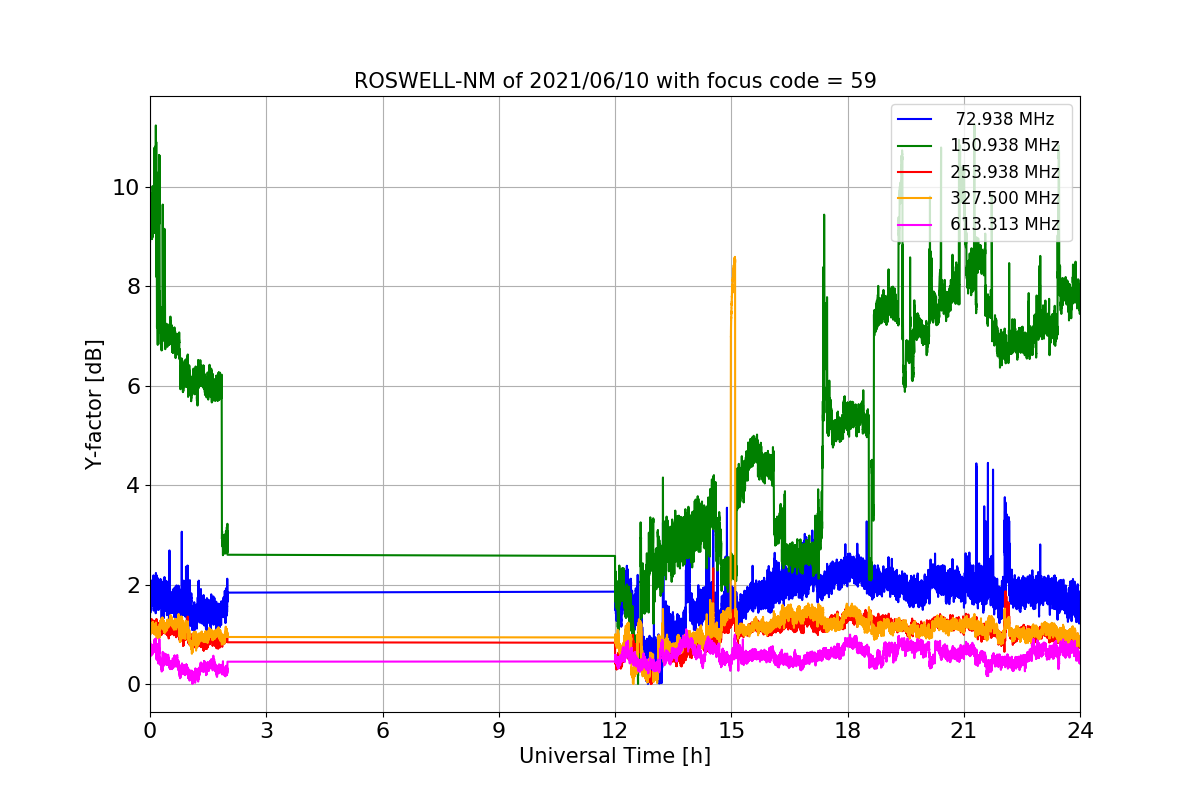Image resolution: width=1200 pixels, height=800 pixels.
Task: Click the x-axis tick label 12
Action: point(615,731)
